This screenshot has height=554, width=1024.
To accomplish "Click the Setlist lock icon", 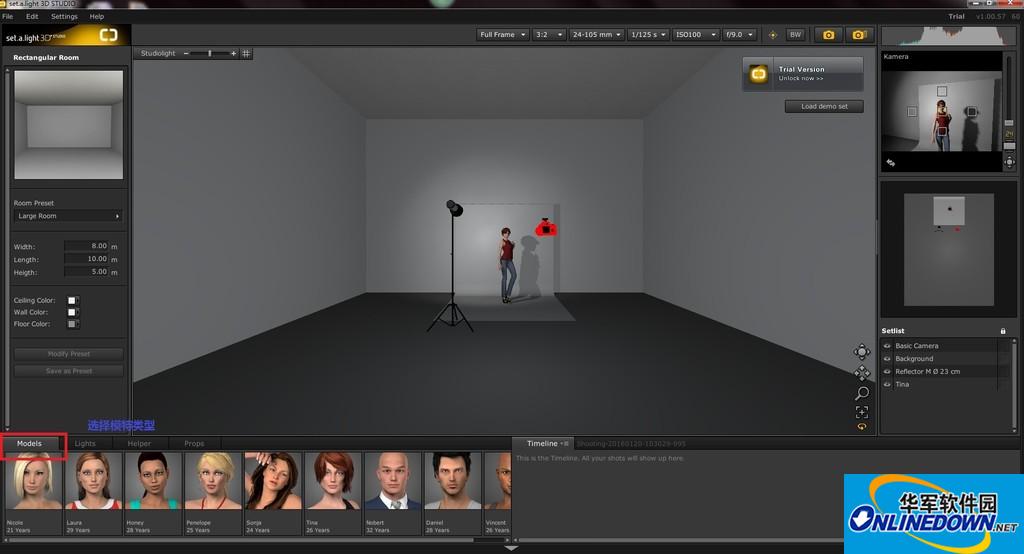I will pos(1003,331).
